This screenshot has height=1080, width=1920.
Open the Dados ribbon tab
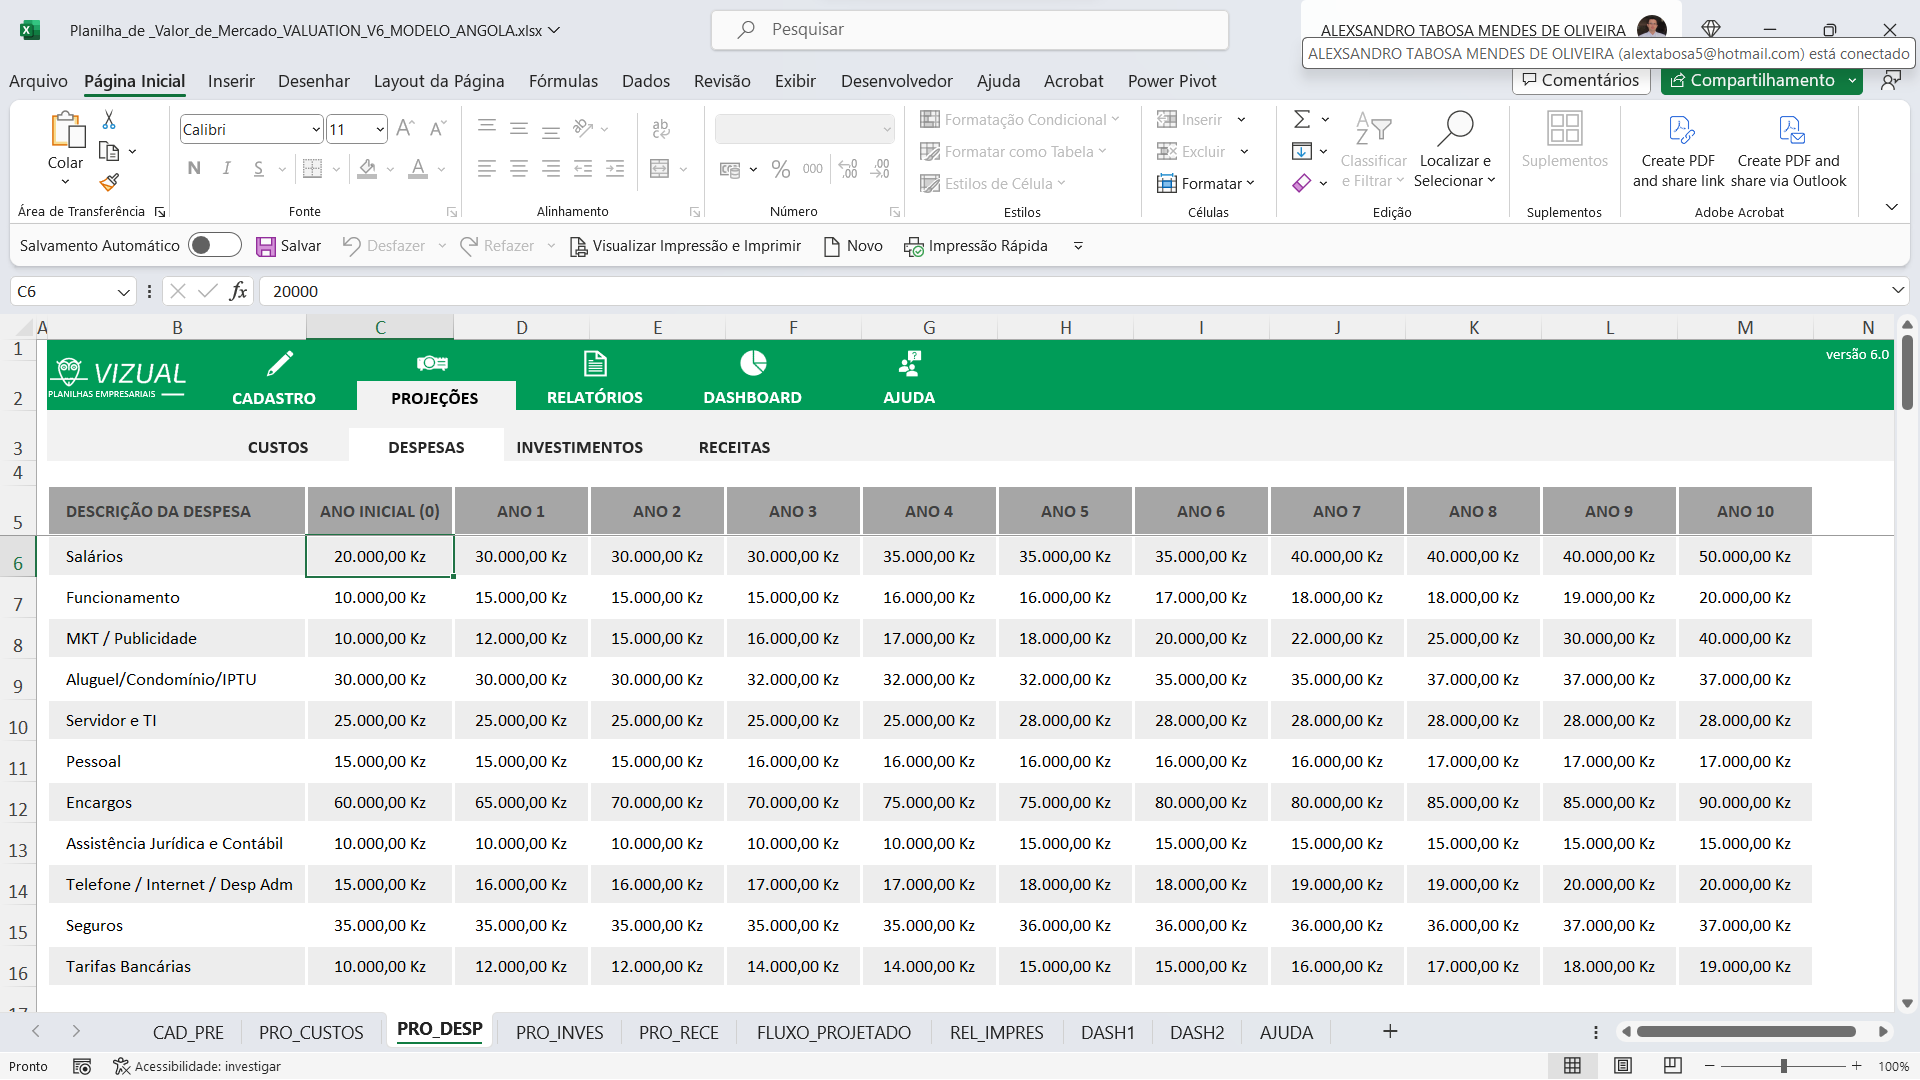(645, 81)
